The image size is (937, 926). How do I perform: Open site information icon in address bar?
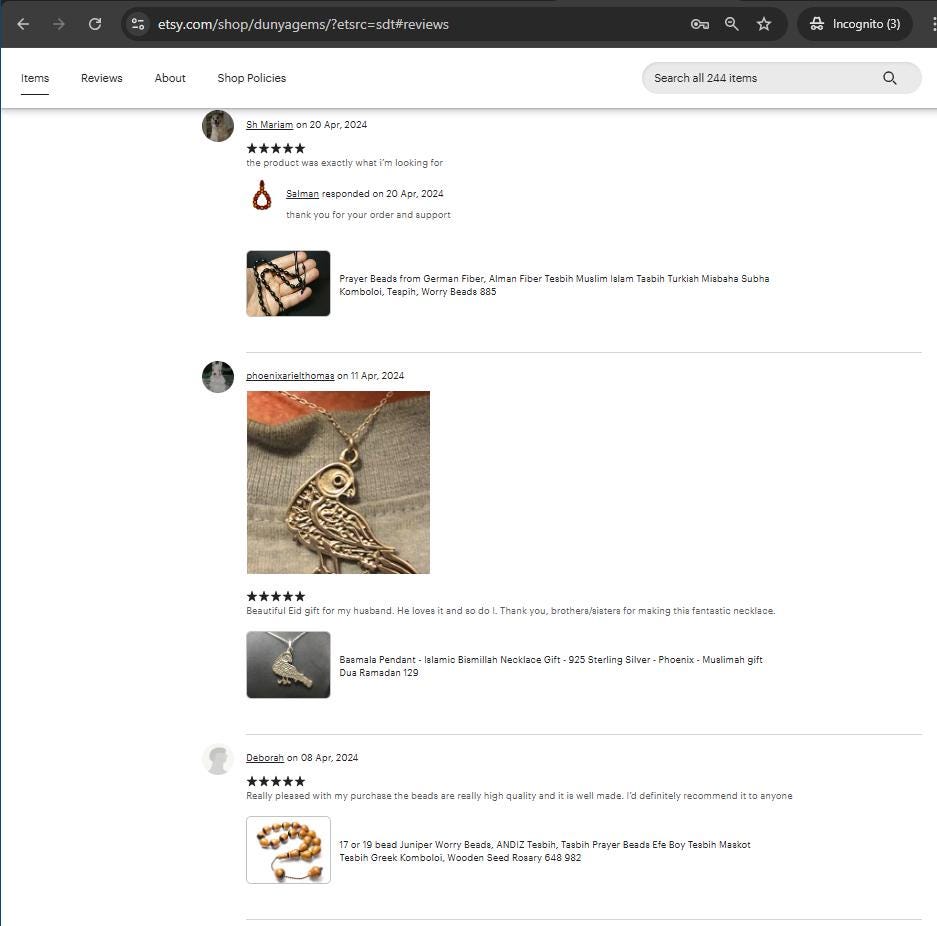(138, 24)
